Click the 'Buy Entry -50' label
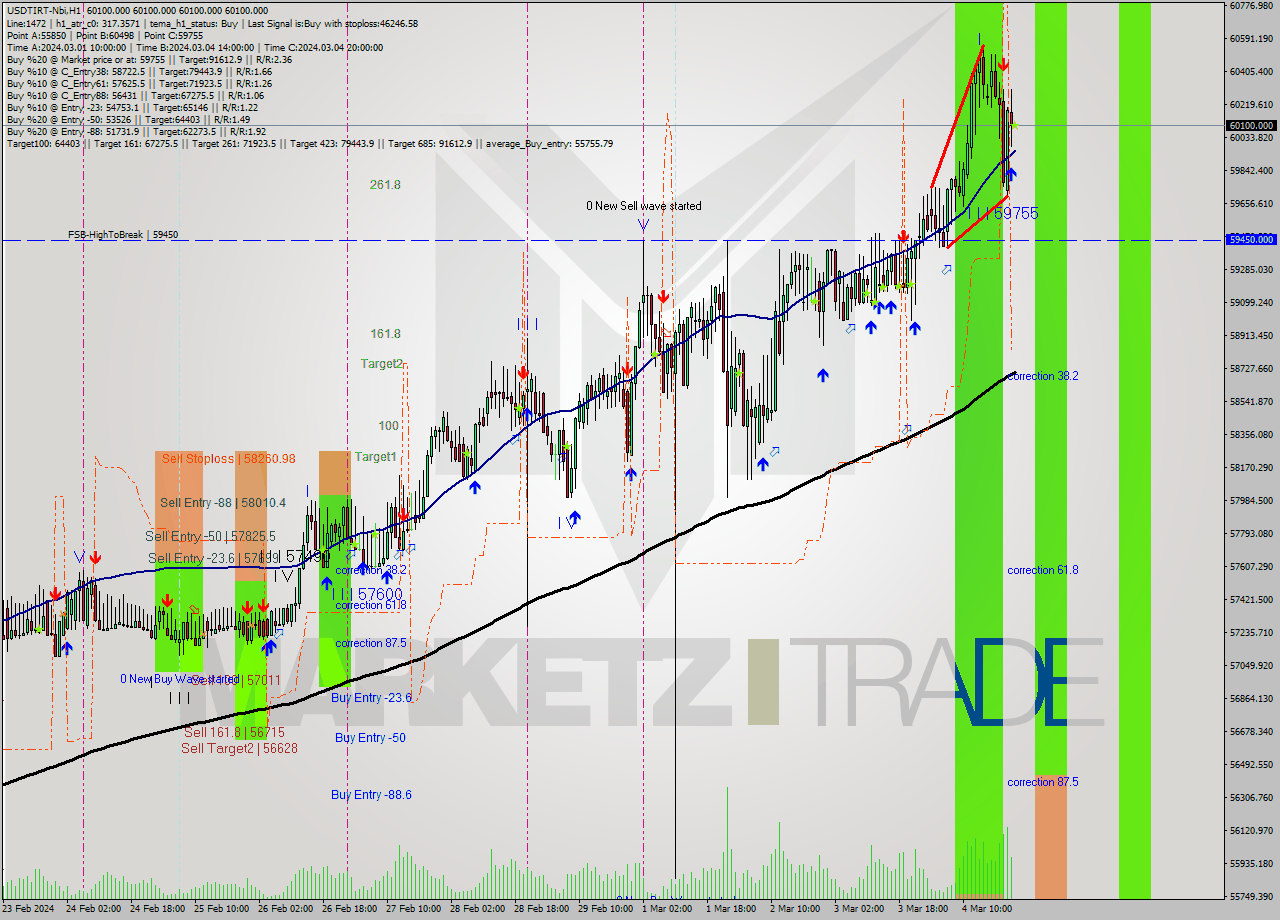Image resolution: width=1280 pixels, height=920 pixels. pos(370,737)
